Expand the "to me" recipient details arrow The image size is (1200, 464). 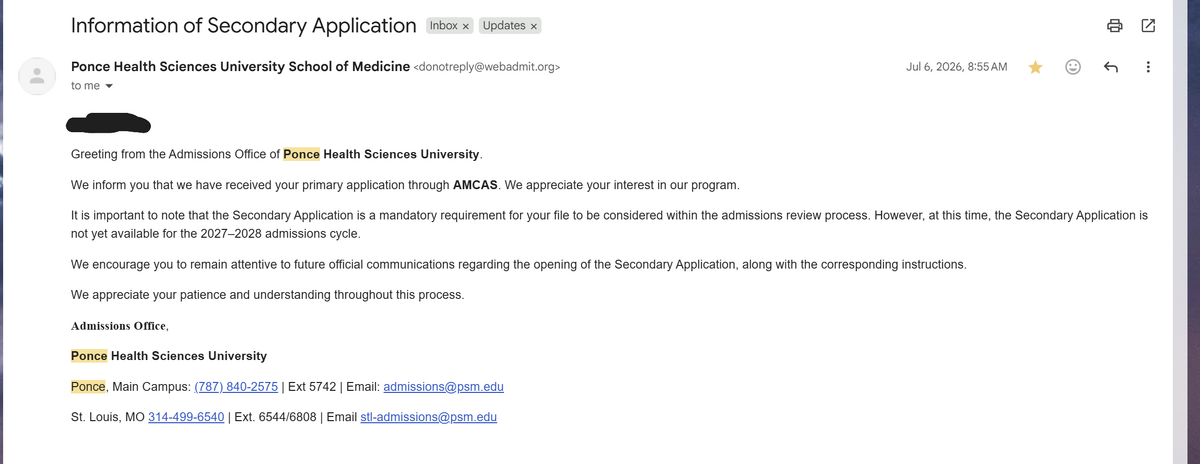(109, 86)
